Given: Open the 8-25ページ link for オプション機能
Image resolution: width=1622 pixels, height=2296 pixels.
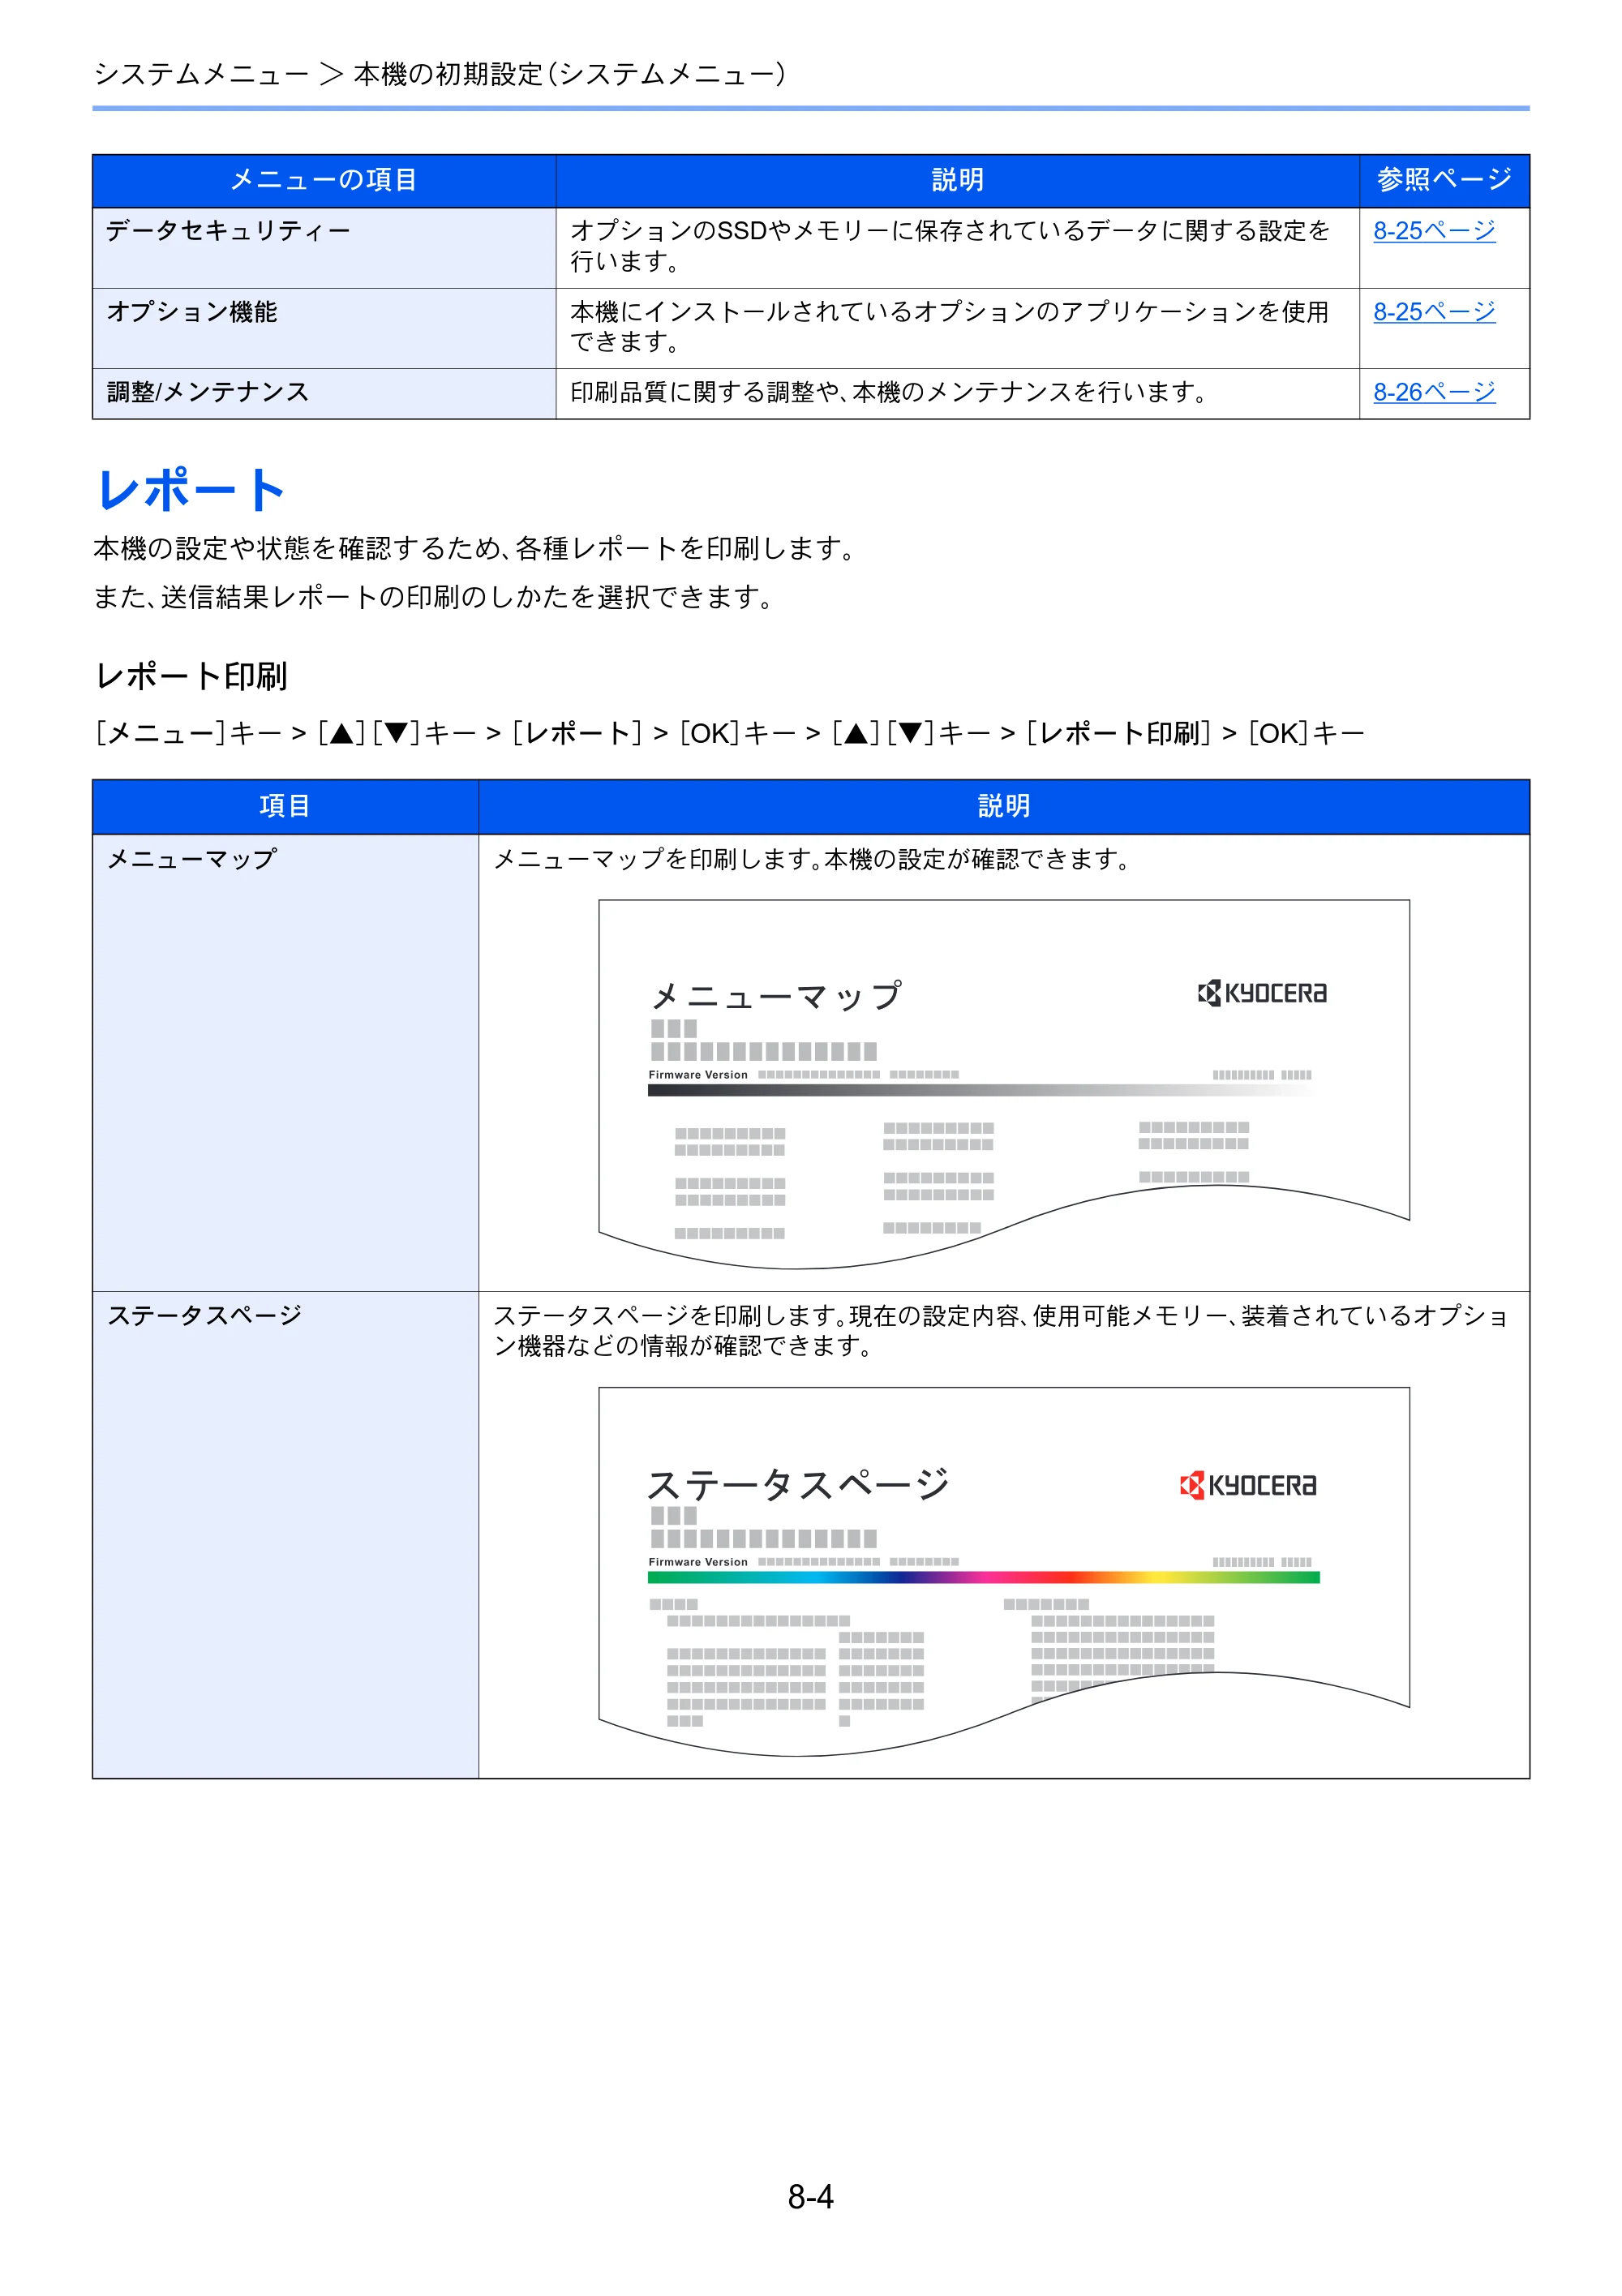Looking at the screenshot, I should [x=1433, y=312].
